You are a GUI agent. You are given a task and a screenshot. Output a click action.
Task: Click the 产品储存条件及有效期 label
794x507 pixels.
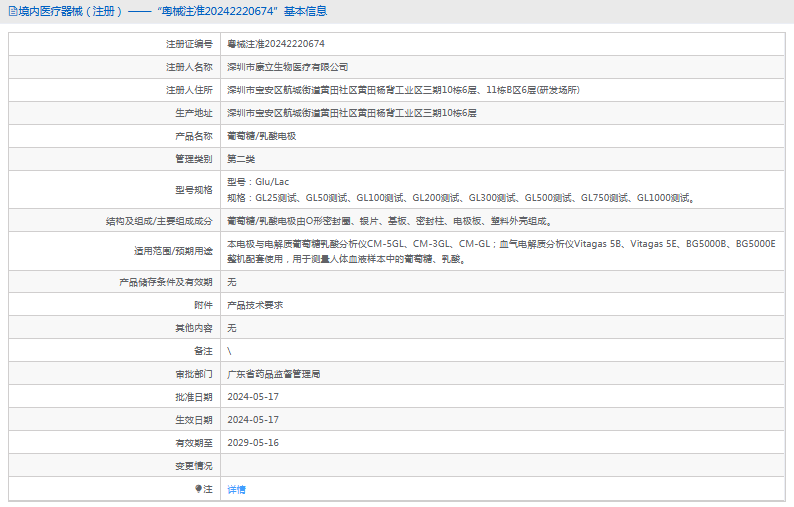[x=166, y=282]
